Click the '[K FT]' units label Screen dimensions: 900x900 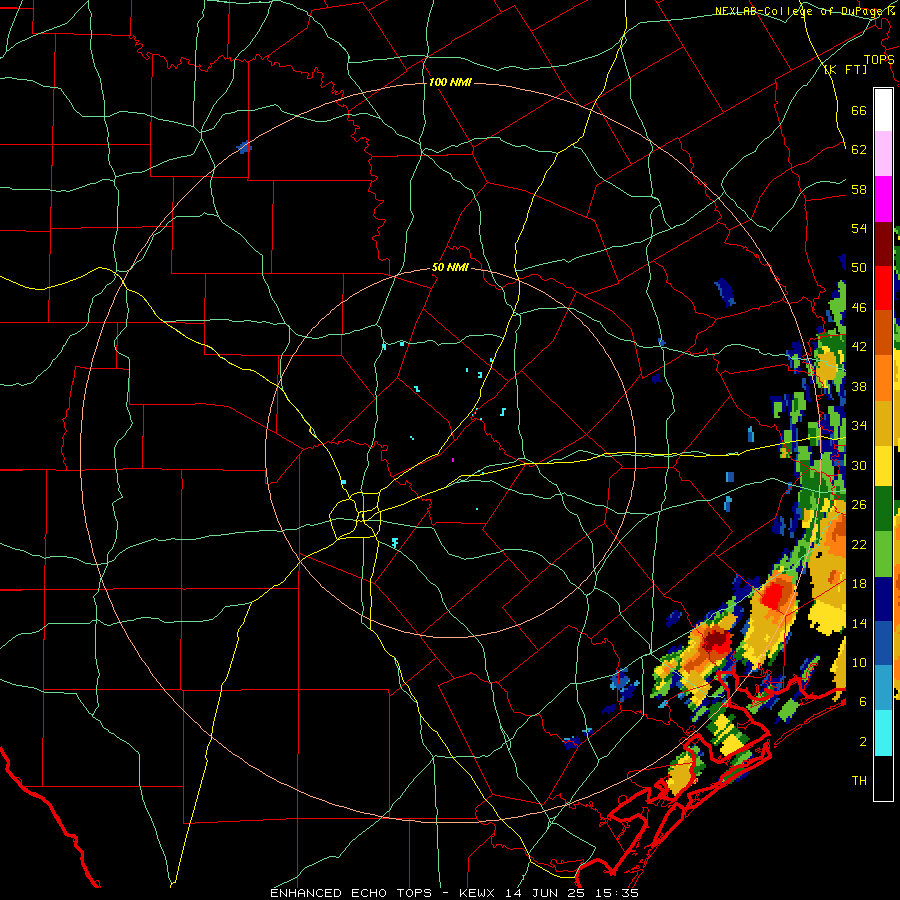pyautogui.click(x=845, y=70)
